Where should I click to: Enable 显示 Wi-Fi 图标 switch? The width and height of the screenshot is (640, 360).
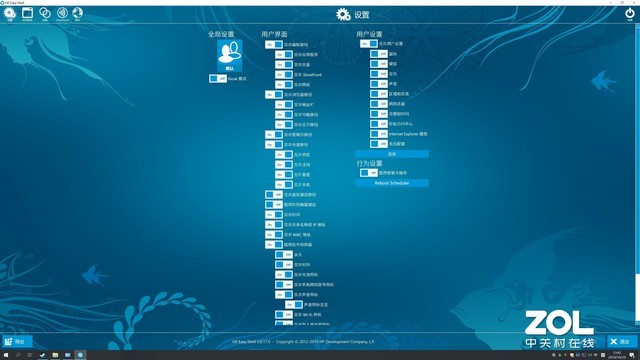pos(284,315)
